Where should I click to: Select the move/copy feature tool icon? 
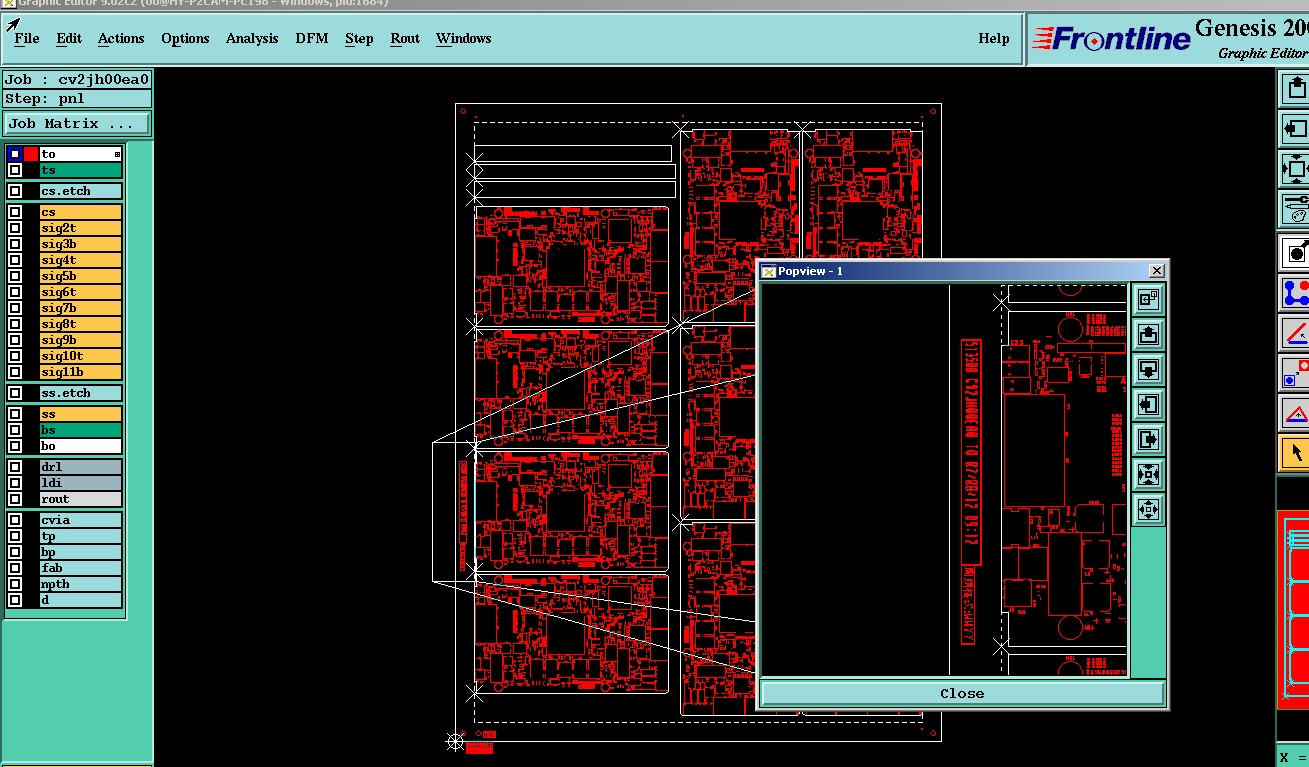tap(1297, 372)
